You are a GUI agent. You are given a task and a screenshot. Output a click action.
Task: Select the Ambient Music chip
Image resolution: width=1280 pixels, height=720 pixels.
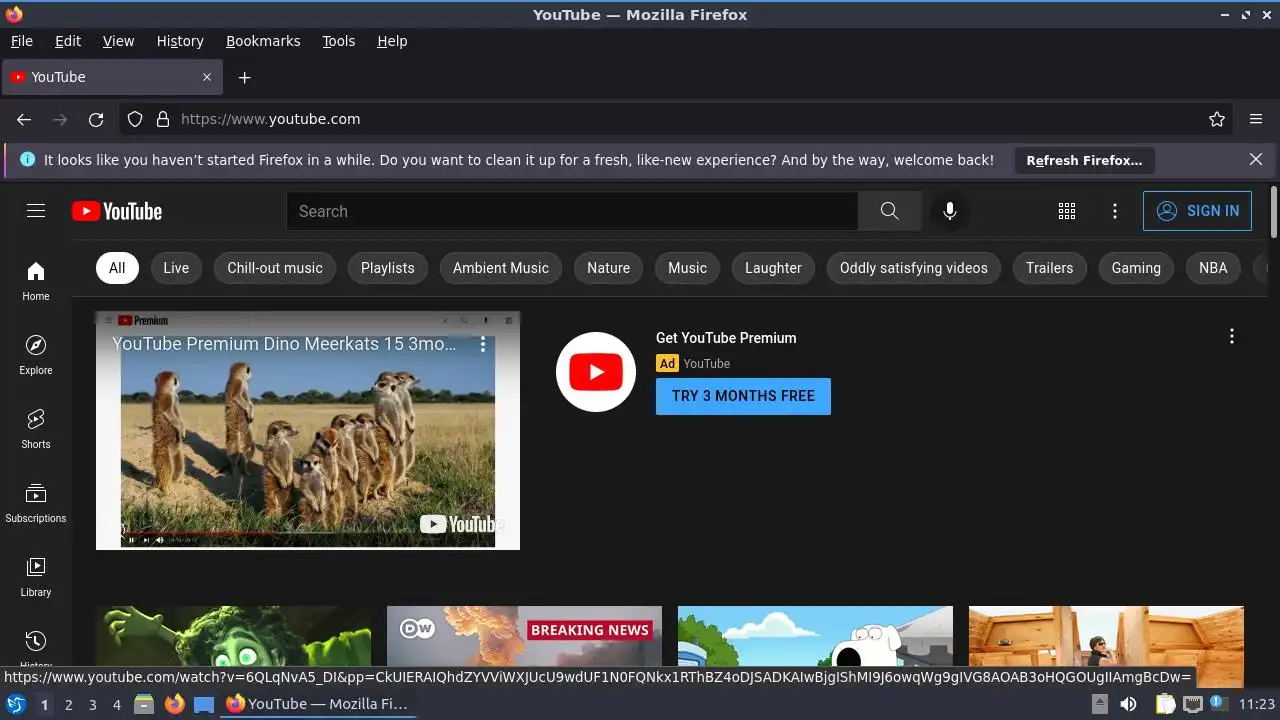click(x=501, y=268)
